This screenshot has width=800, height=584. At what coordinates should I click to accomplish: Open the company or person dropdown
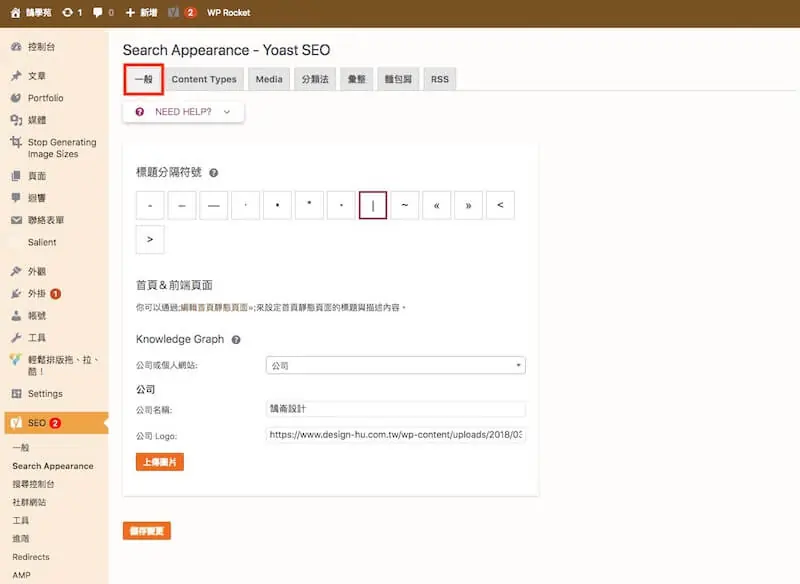coord(396,365)
